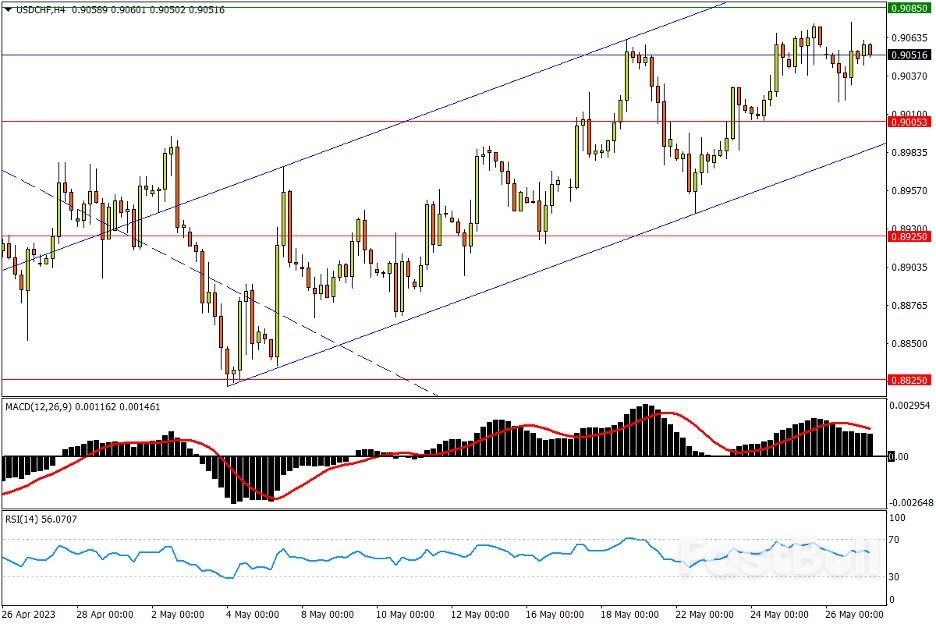Select the green 0.90850 price label
Screen dimensions: 936x624
click(910, 8)
